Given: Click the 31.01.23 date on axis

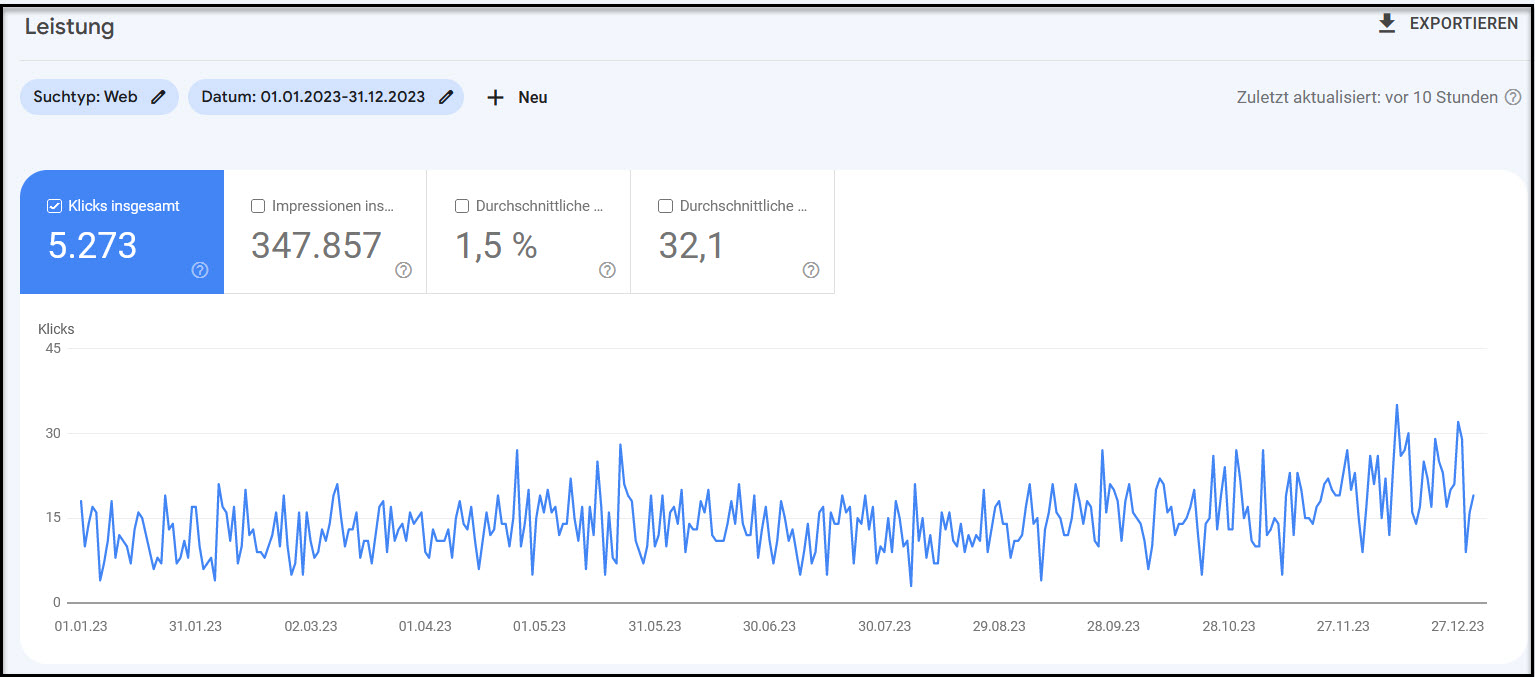Looking at the screenshot, I should click(x=195, y=626).
